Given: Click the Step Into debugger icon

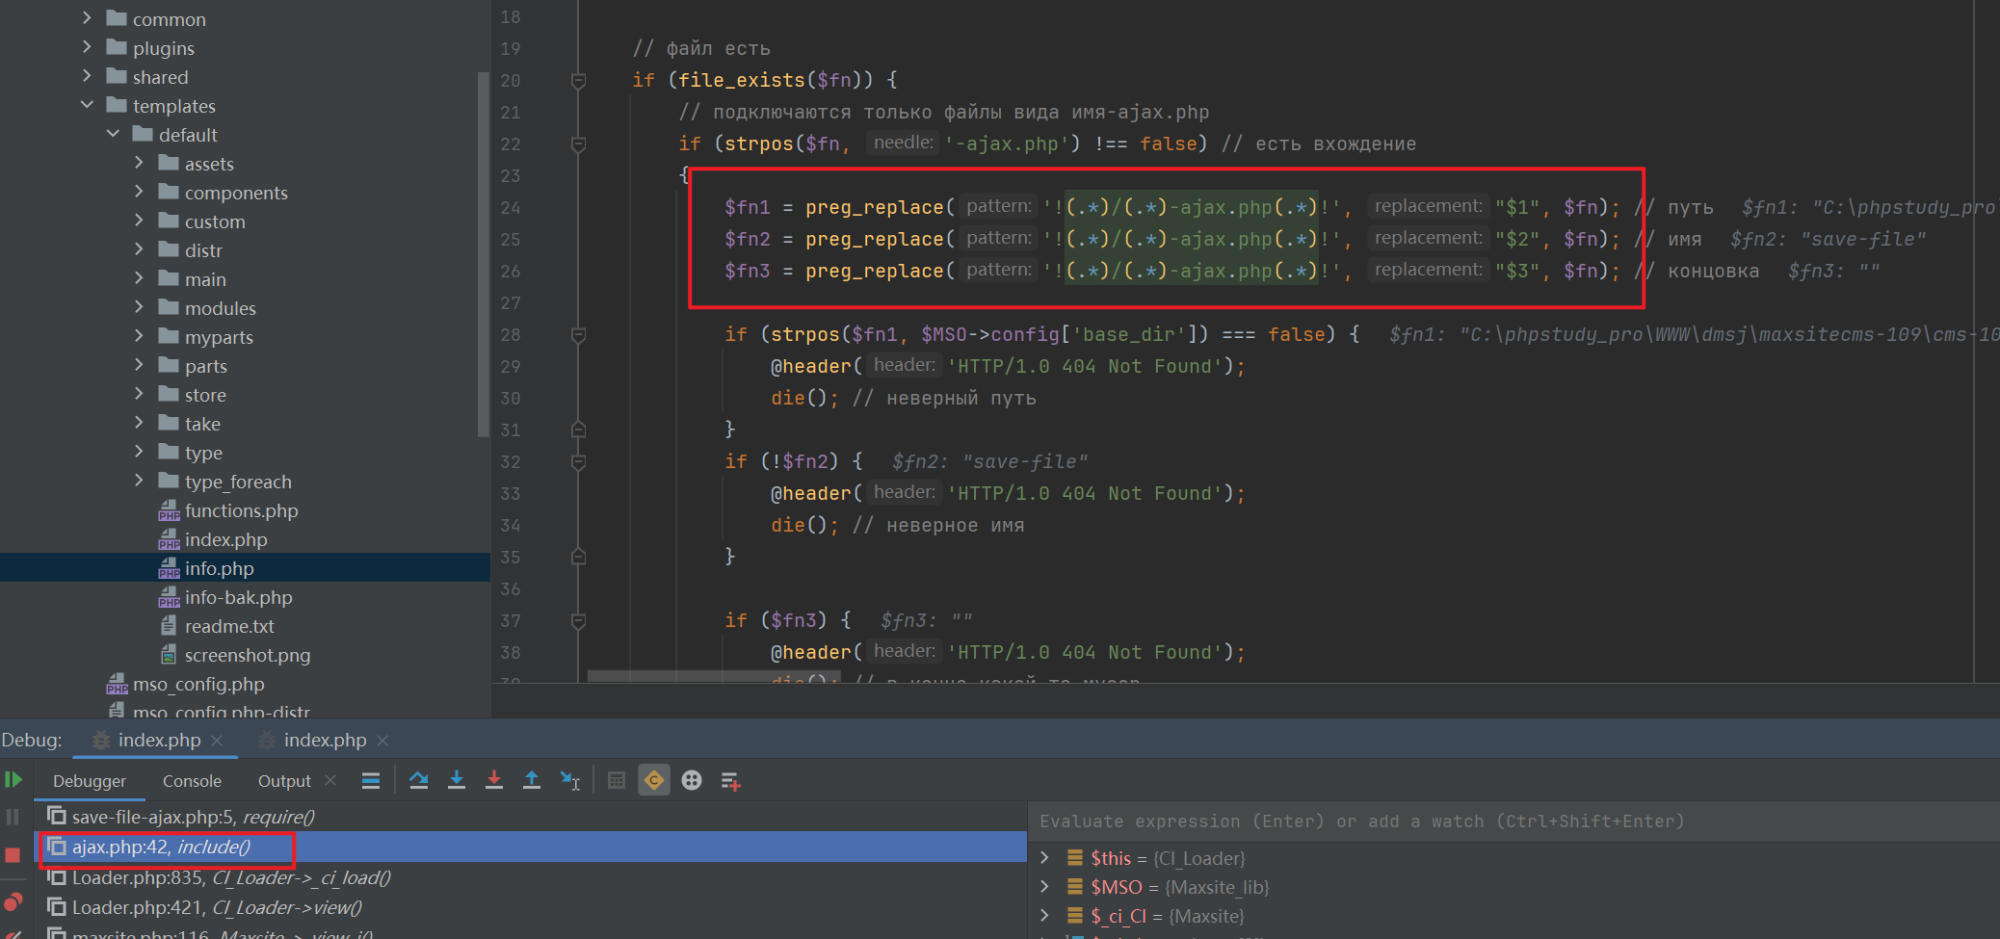Looking at the screenshot, I should [x=456, y=780].
